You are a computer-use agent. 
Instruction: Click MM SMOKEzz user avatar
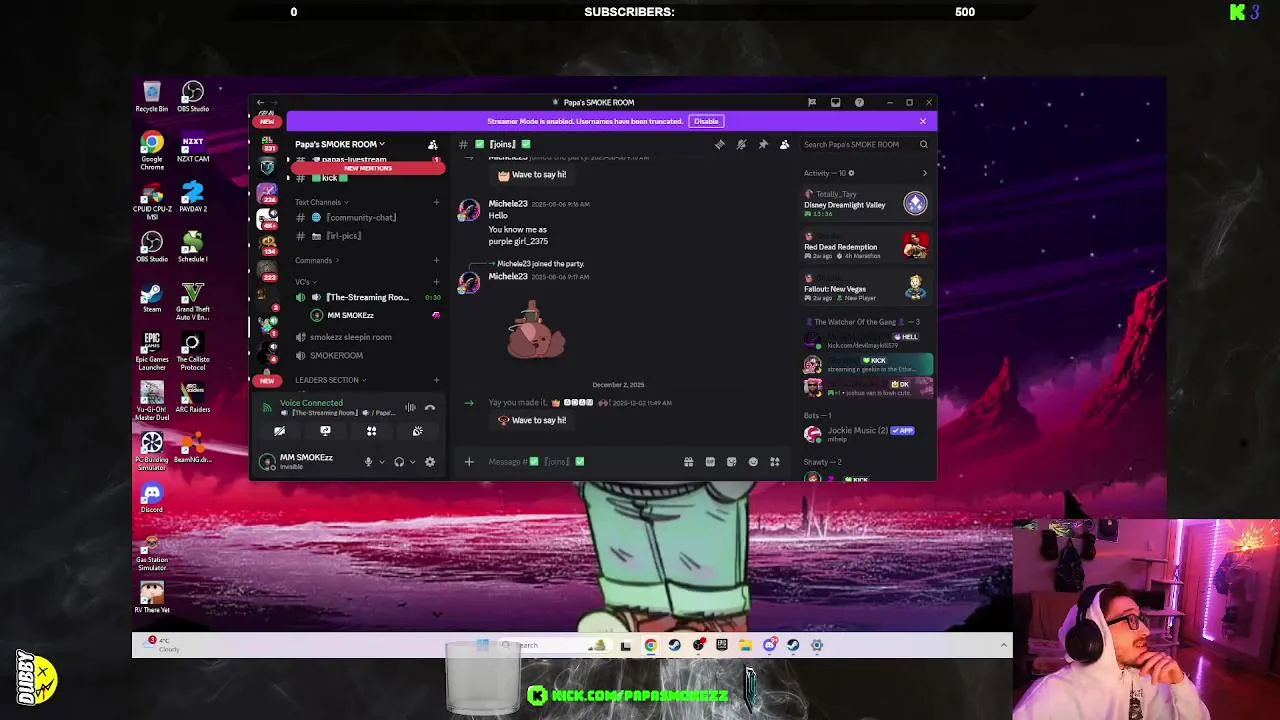pyautogui.click(x=267, y=461)
